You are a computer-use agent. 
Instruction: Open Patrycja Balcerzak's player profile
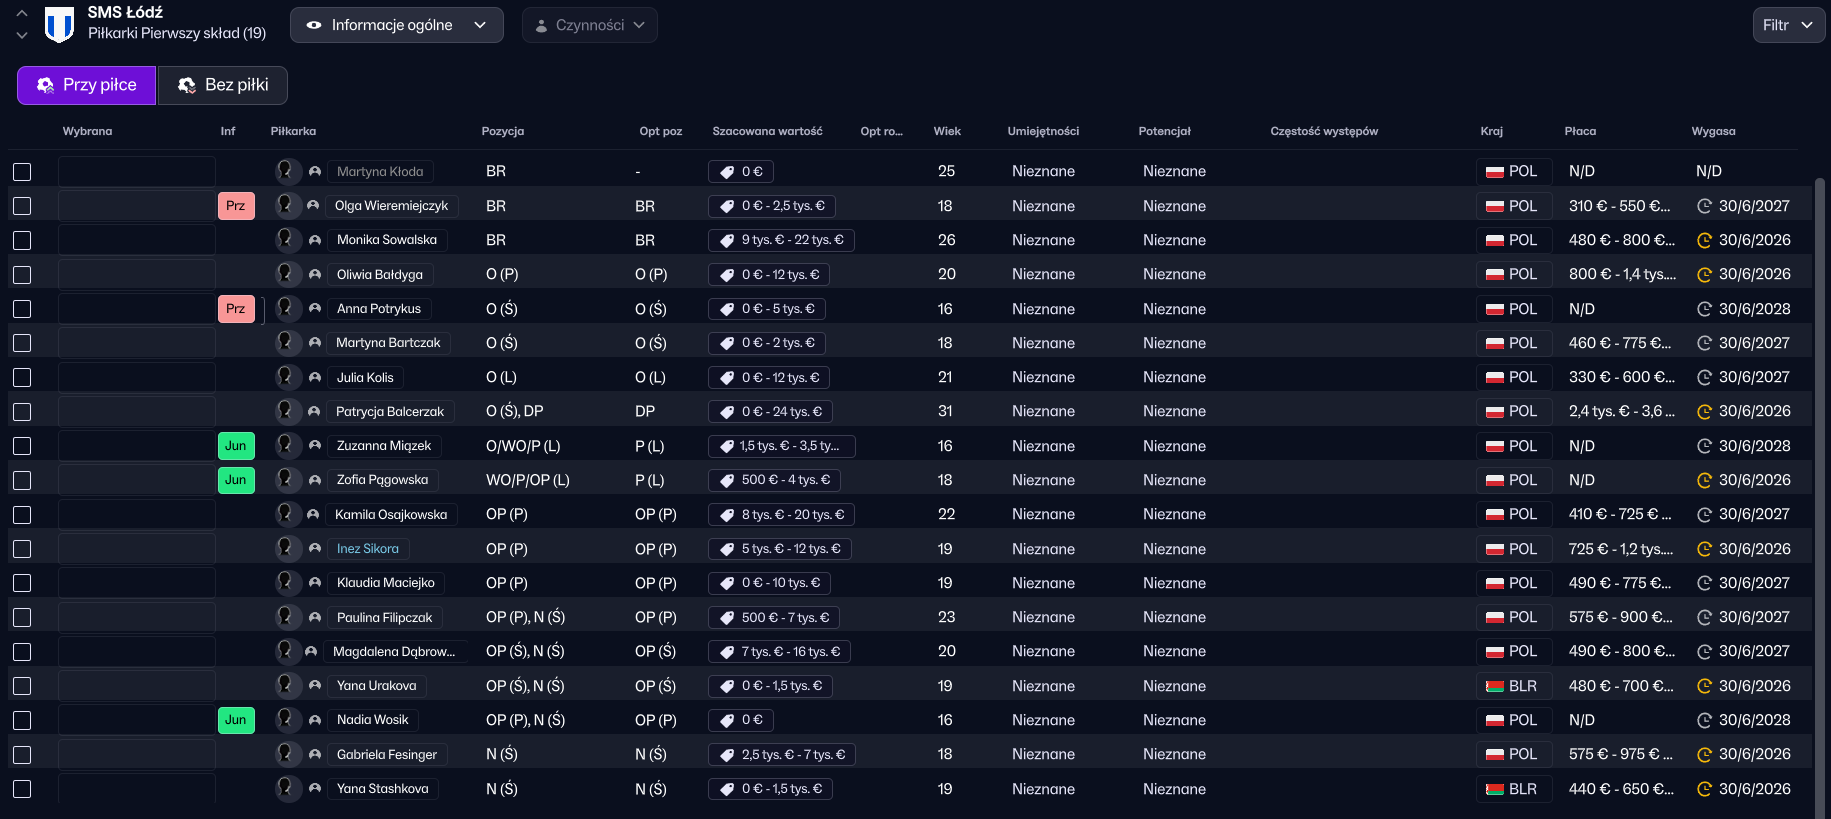click(x=389, y=412)
